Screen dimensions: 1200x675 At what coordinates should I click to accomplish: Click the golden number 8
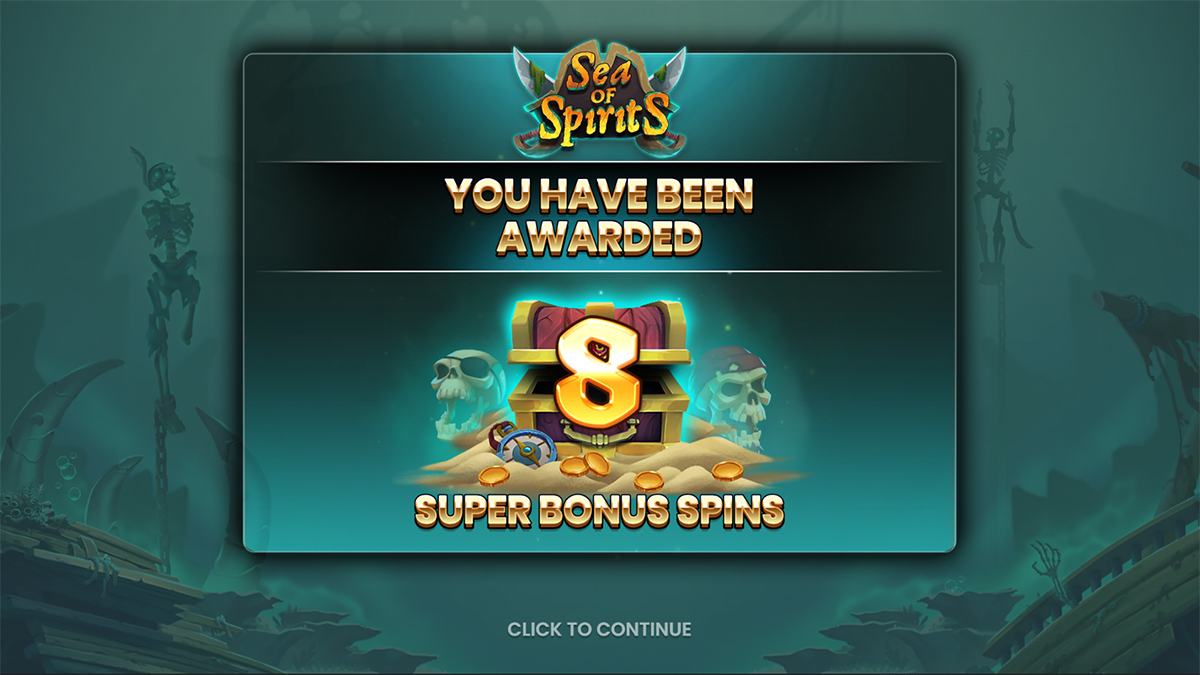(x=599, y=372)
